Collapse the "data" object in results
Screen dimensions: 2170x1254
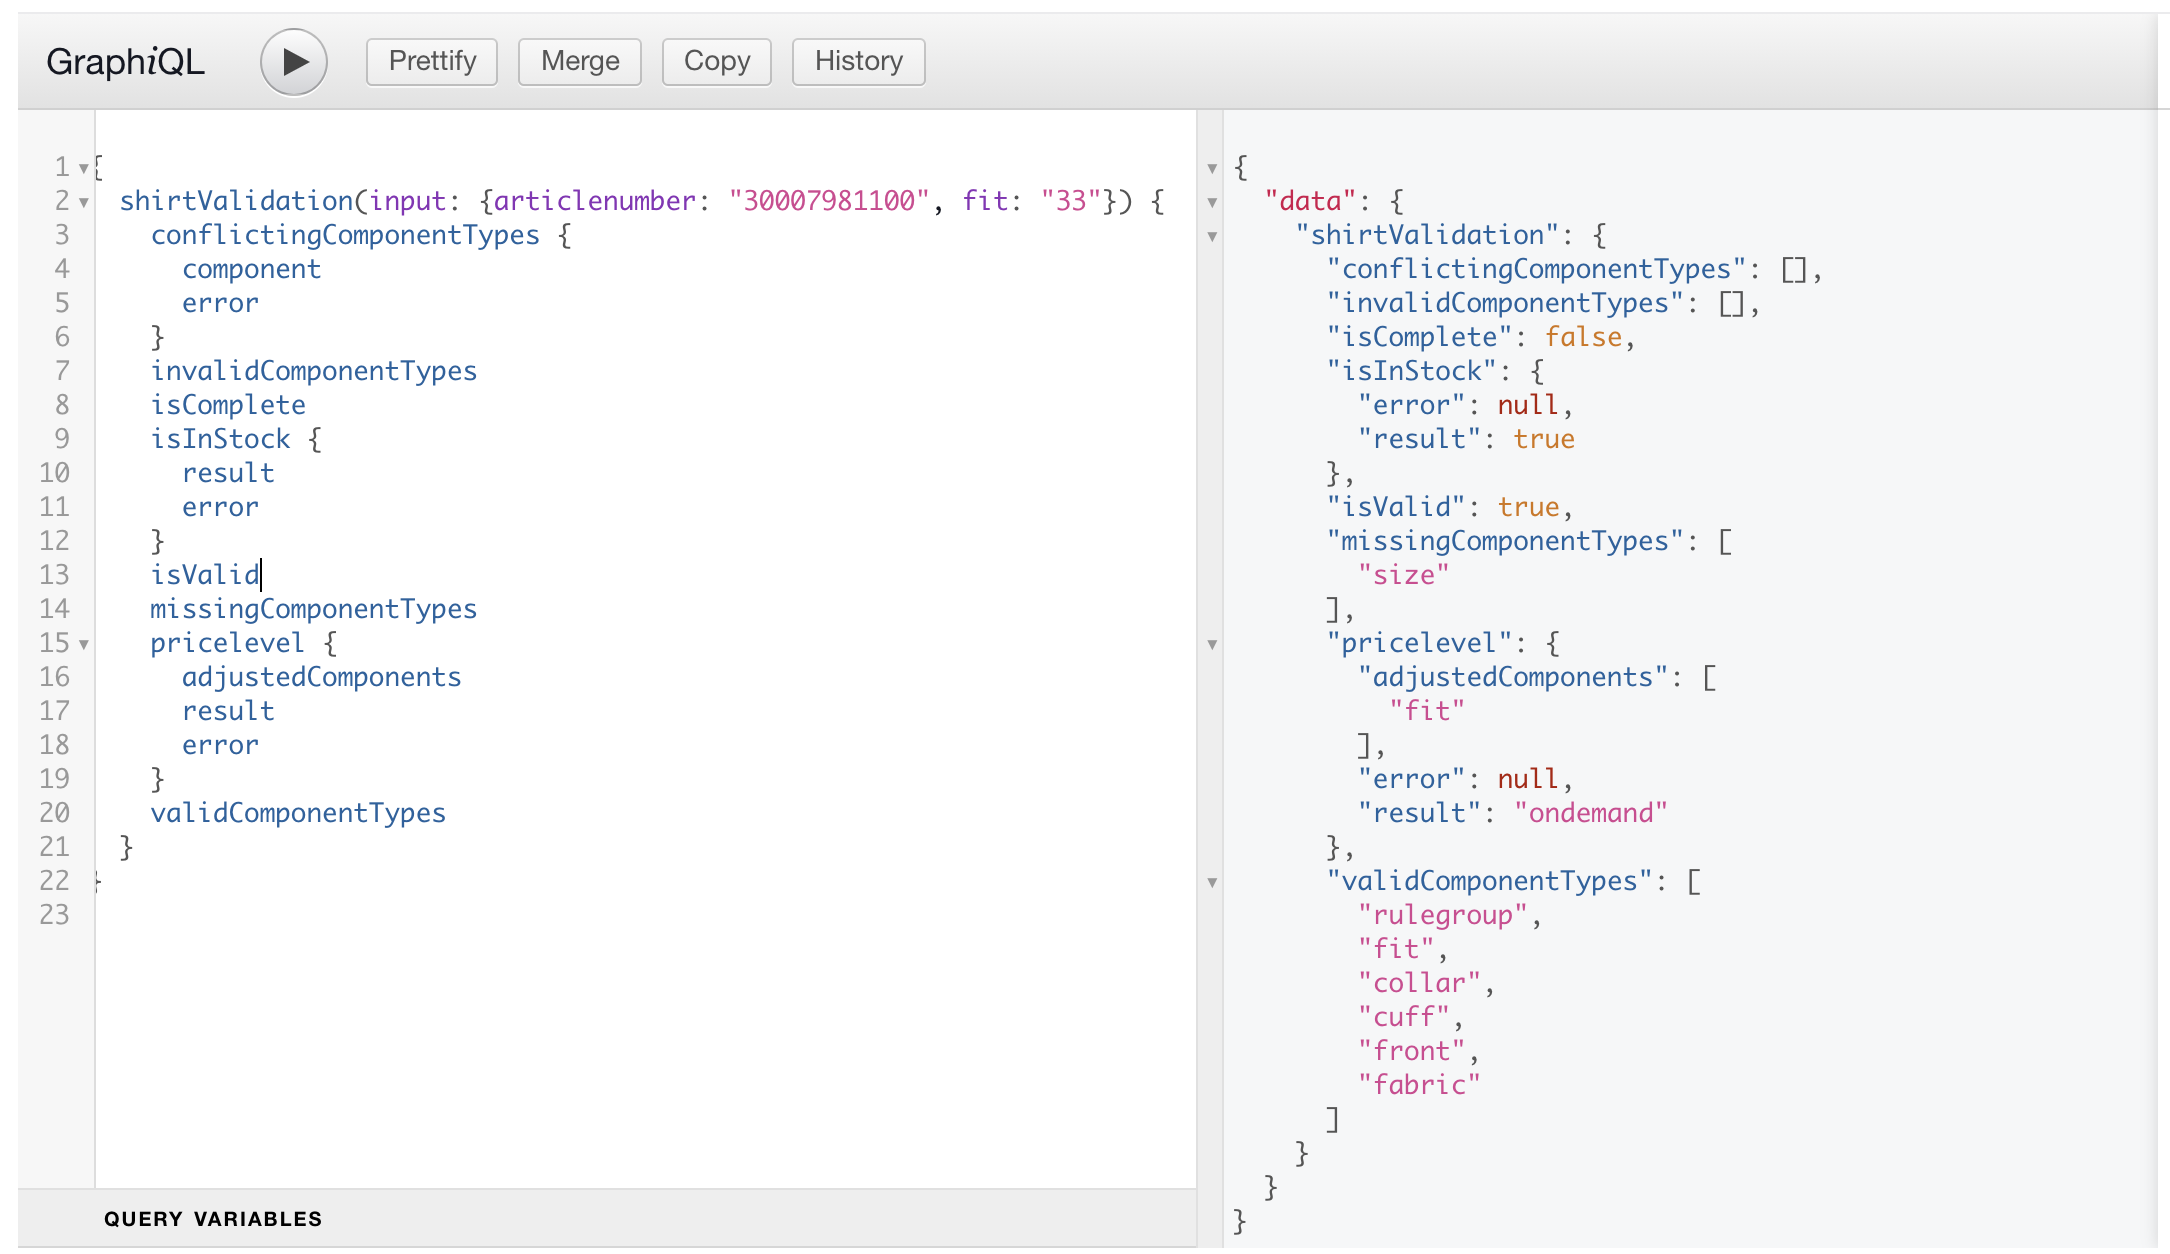pos(1212,202)
